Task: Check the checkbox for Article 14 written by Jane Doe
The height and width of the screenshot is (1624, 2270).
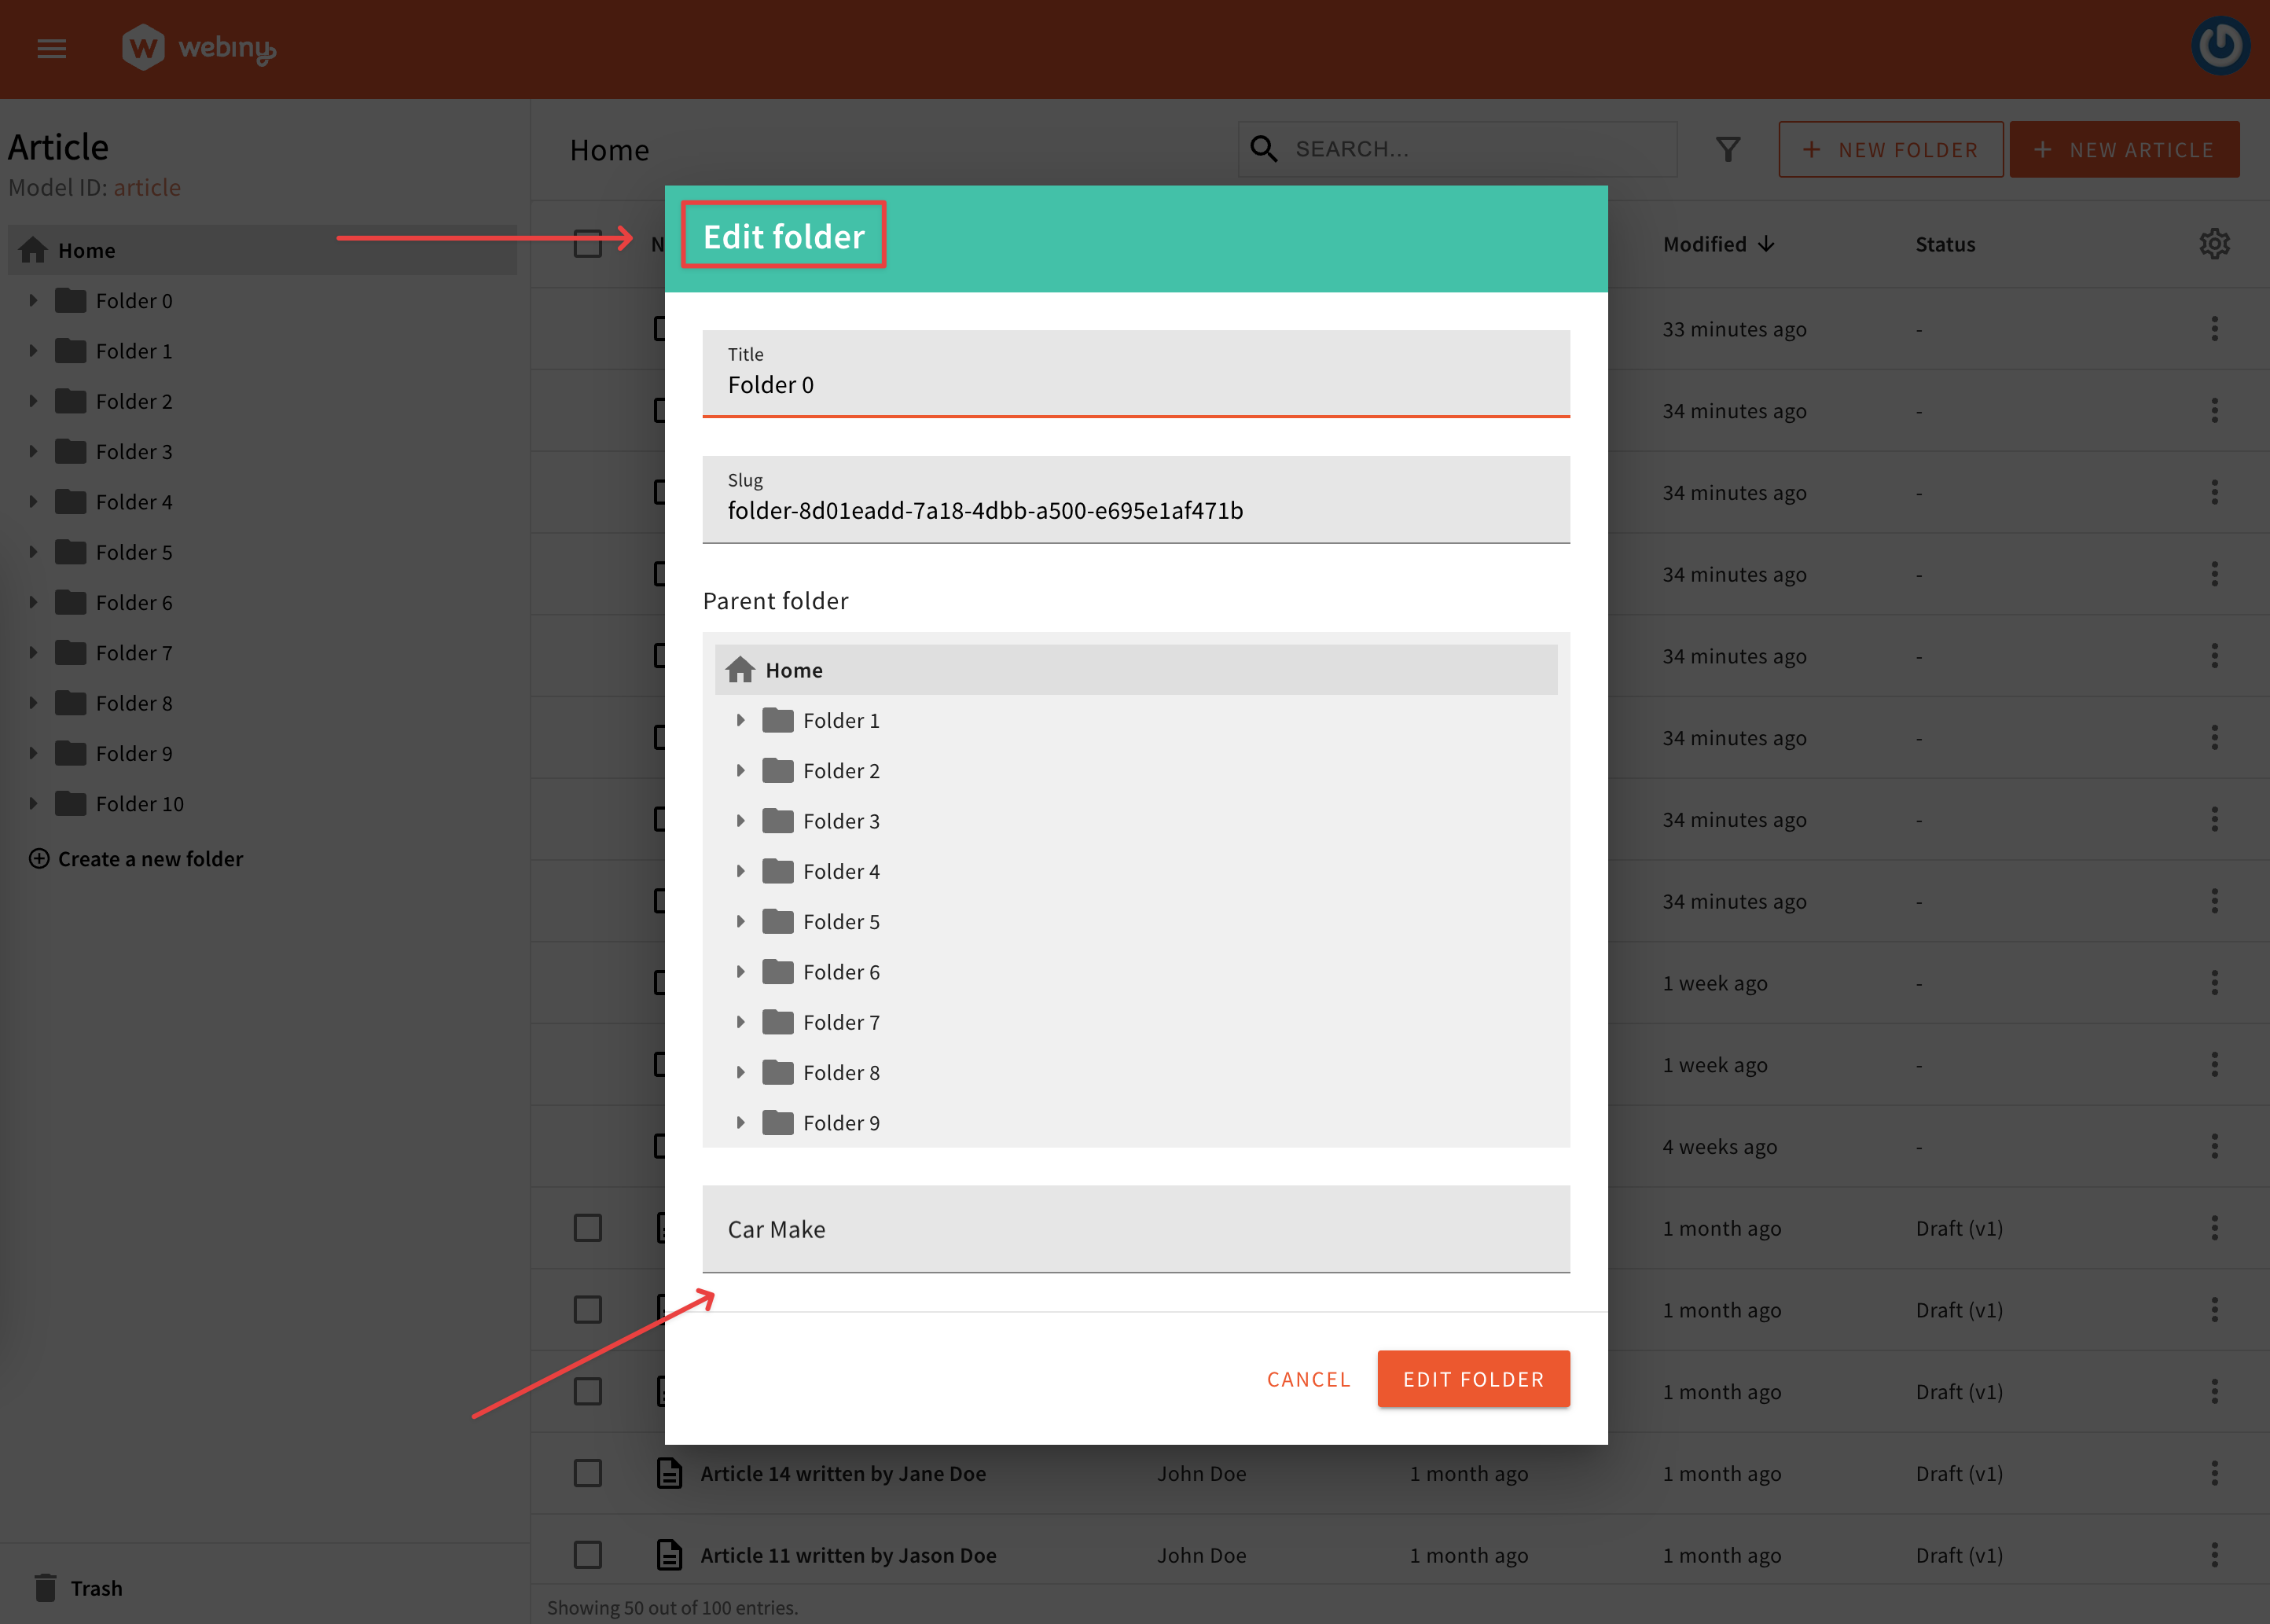Action: click(587, 1473)
